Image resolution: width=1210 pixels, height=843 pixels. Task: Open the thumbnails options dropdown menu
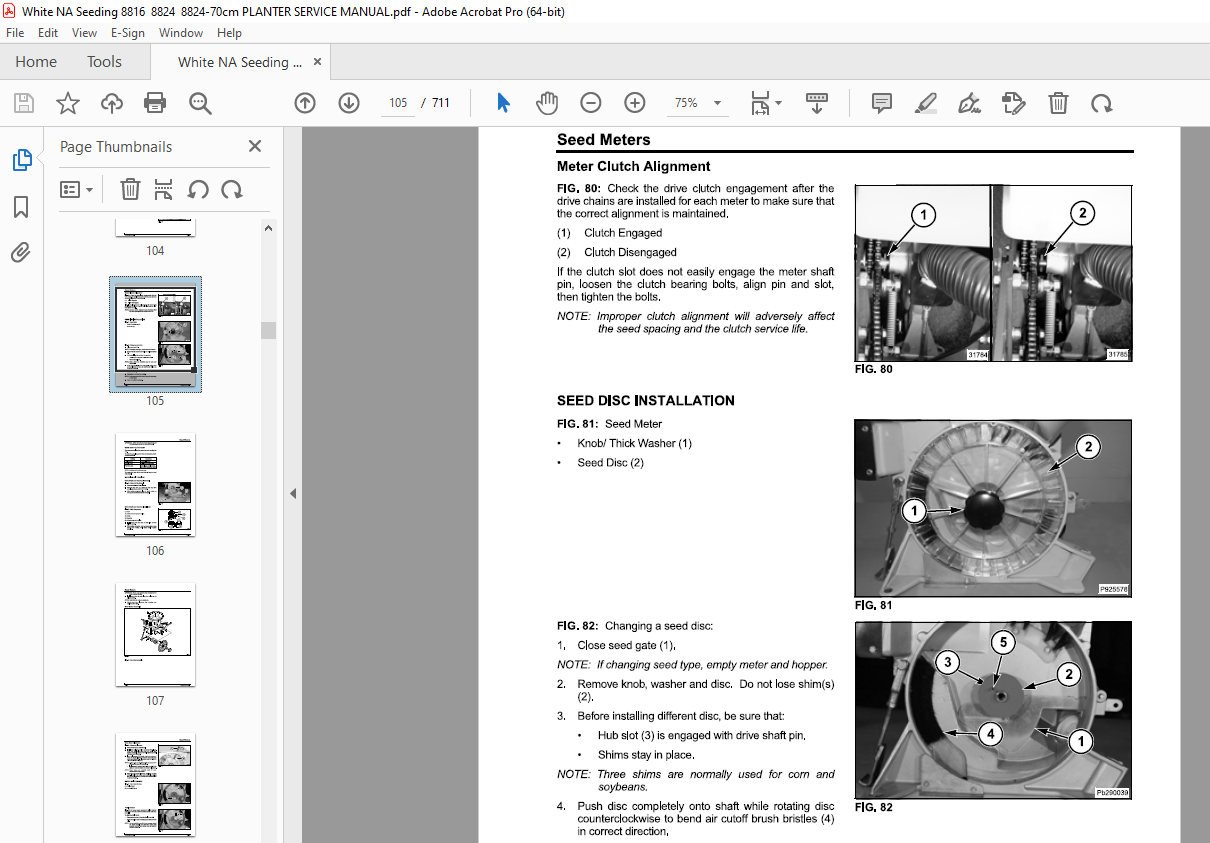click(x=77, y=189)
